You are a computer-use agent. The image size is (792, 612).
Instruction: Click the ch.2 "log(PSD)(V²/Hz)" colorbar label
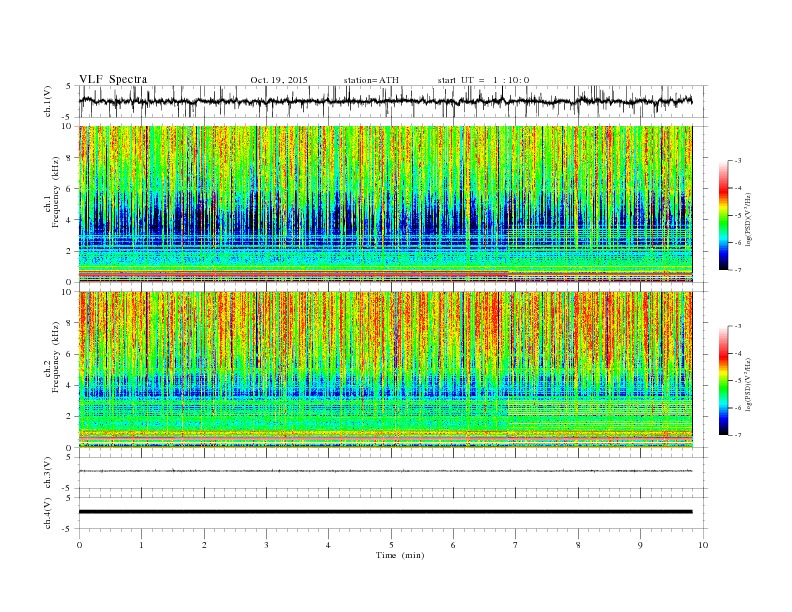pyautogui.click(x=748, y=385)
